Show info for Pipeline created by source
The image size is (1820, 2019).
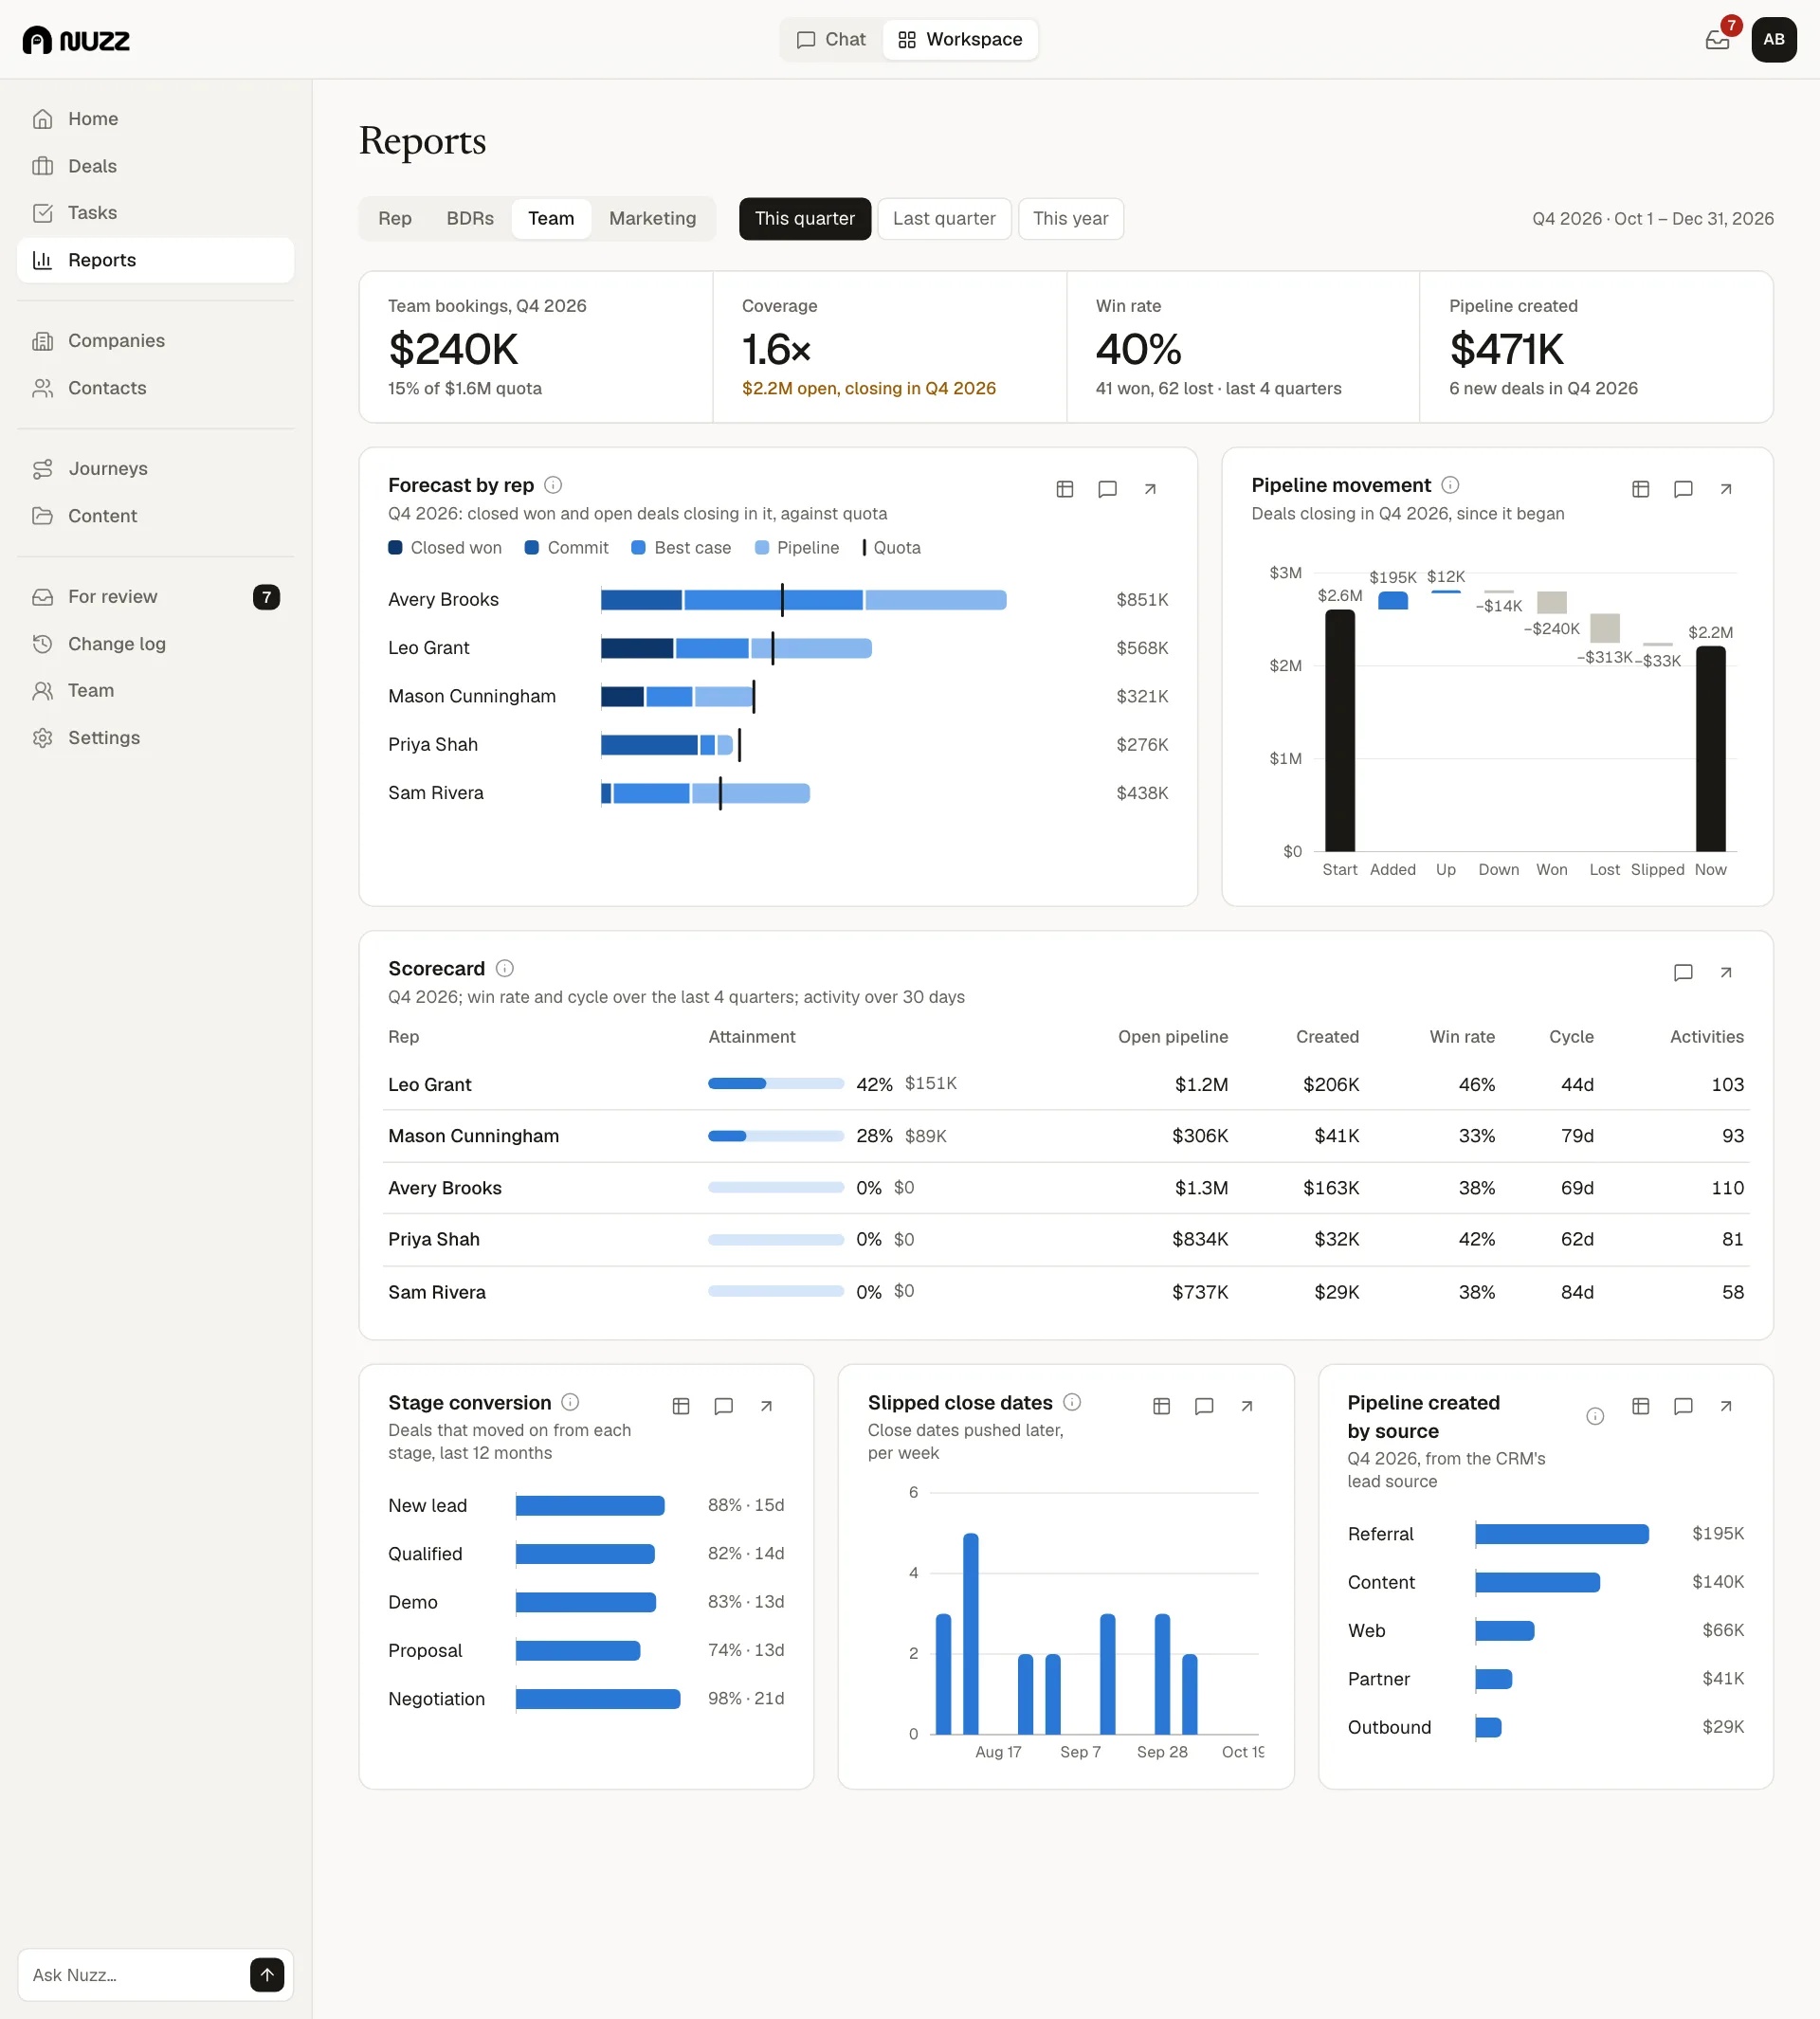click(x=1595, y=1416)
